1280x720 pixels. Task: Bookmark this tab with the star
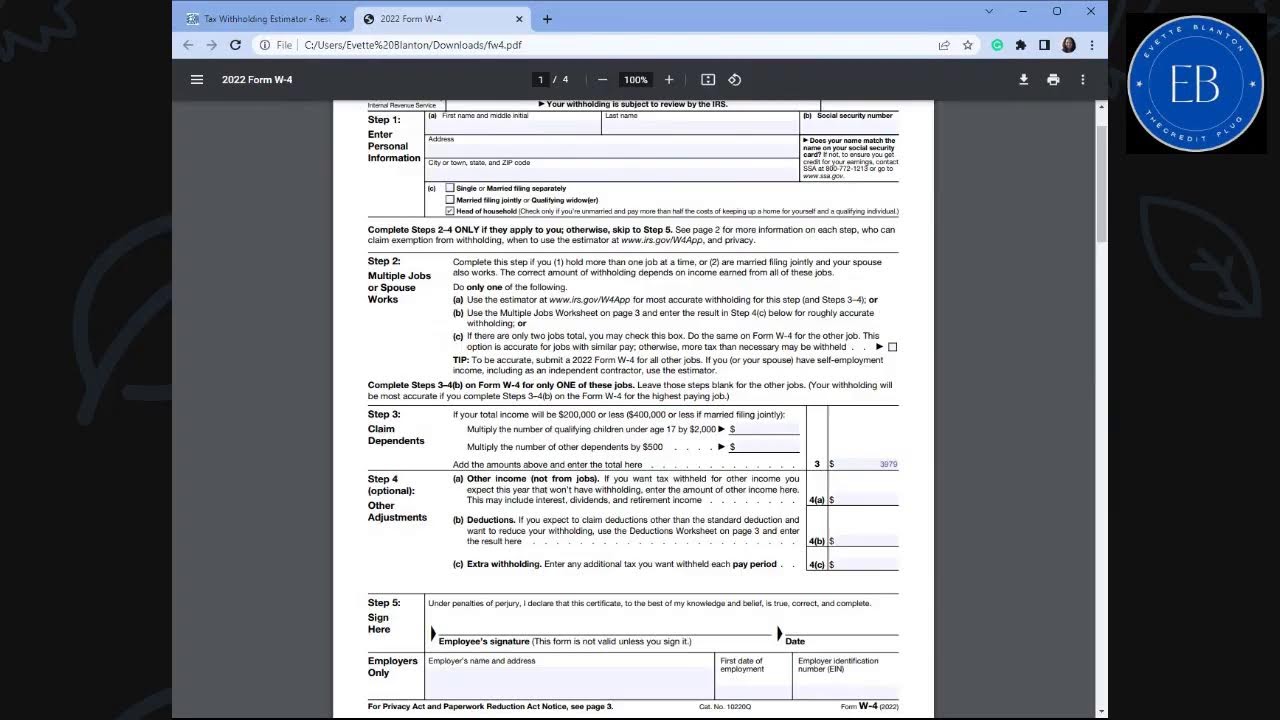coord(968,45)
